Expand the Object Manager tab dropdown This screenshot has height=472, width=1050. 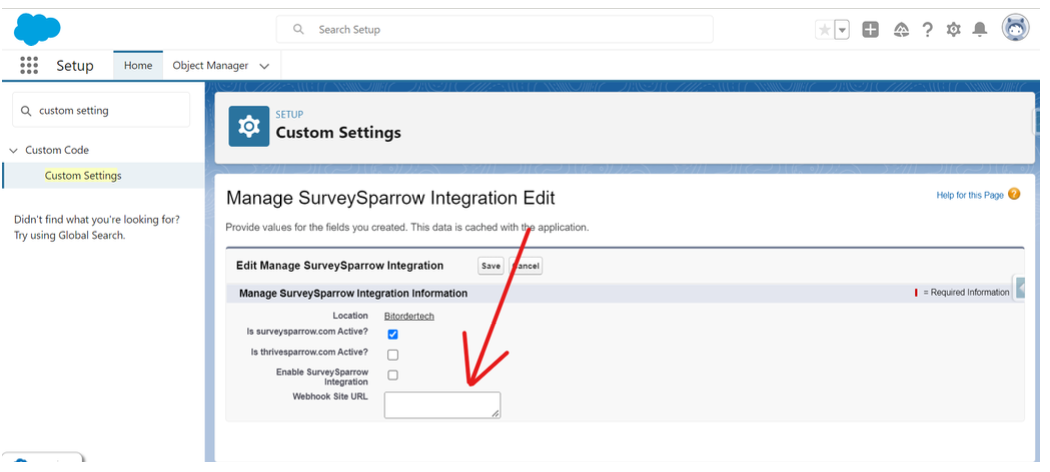tap(265, 66)
